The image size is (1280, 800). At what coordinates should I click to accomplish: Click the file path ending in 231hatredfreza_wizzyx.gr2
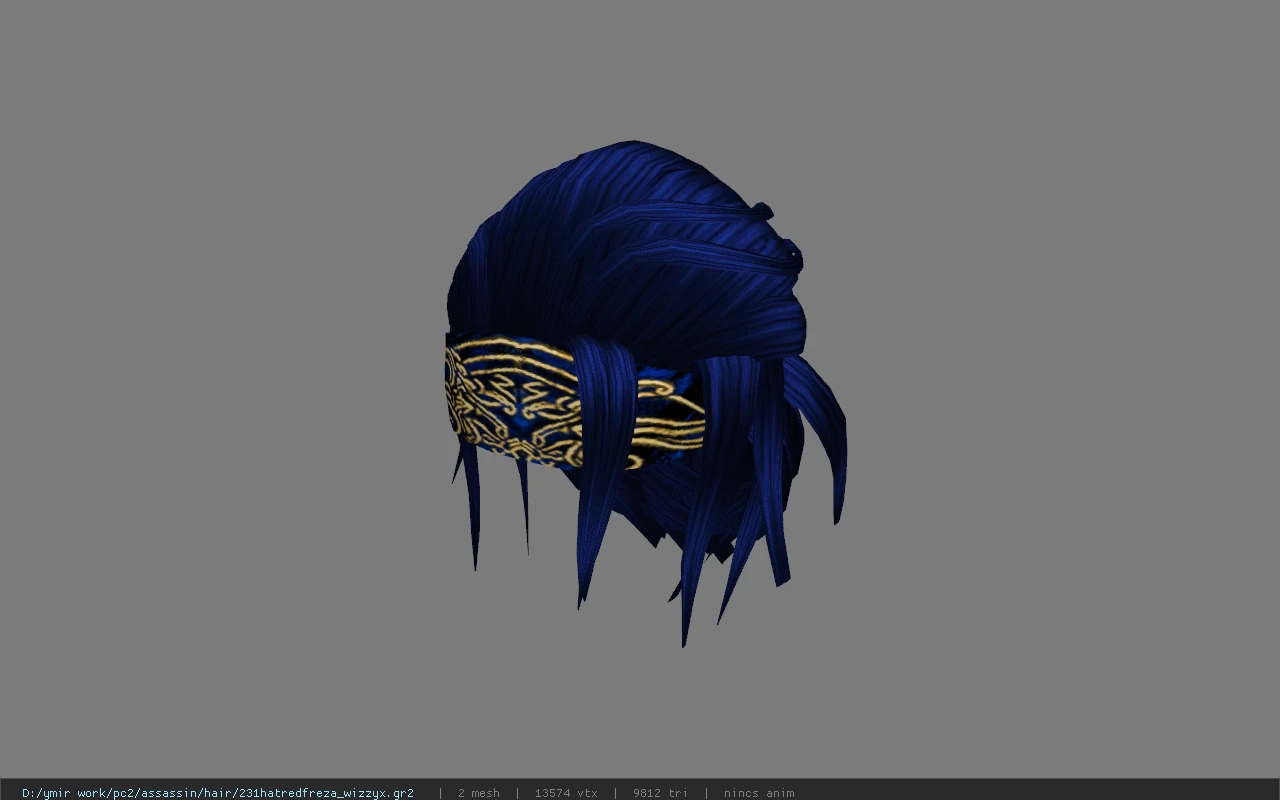pos(218,793)
